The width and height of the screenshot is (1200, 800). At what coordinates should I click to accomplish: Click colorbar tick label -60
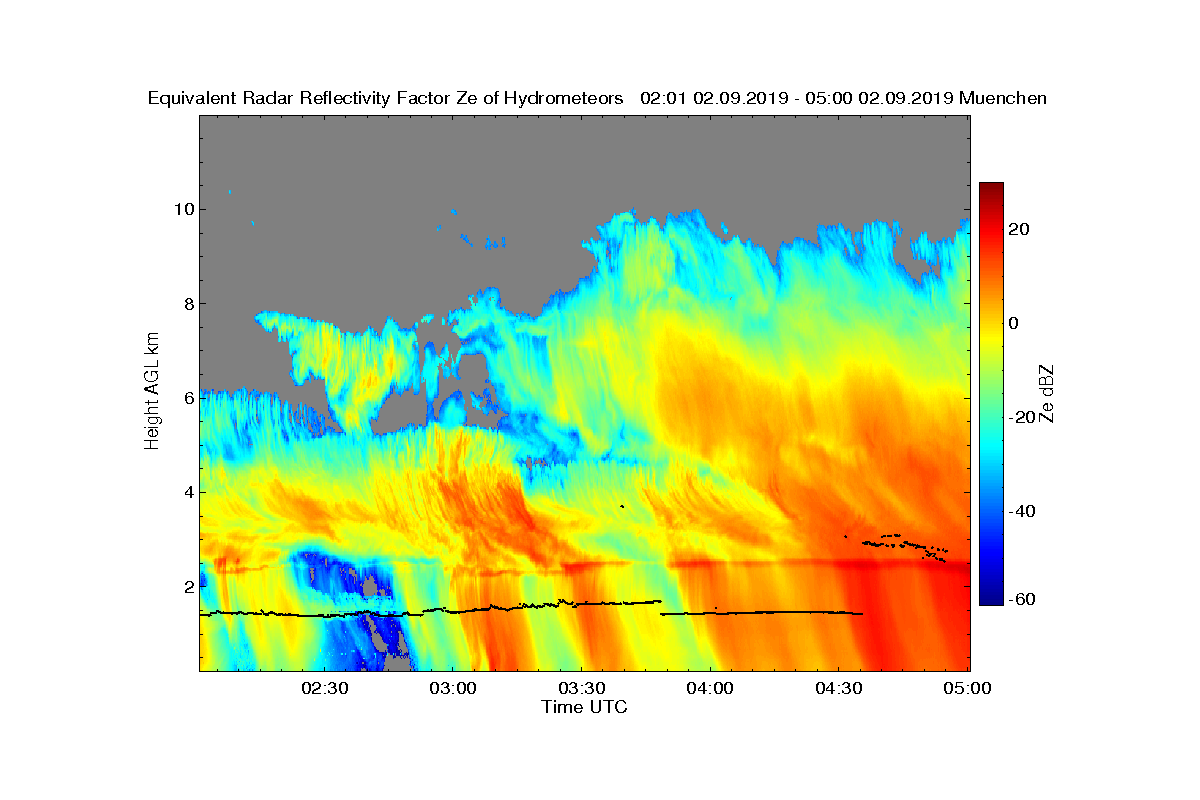pyautogui.click(x=1023, y=598)
